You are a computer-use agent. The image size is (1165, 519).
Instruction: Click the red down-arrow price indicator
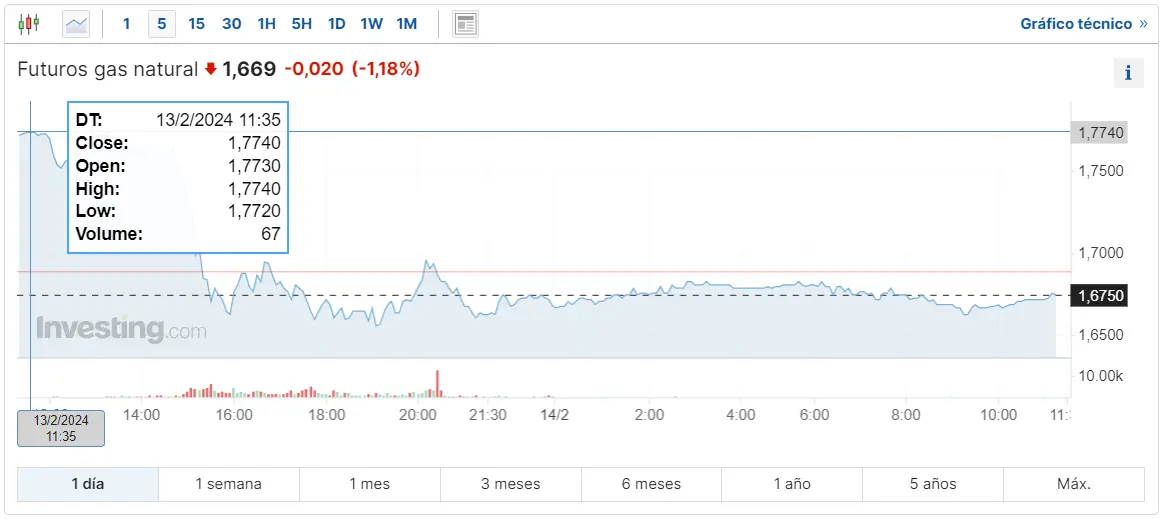point(210,69)
